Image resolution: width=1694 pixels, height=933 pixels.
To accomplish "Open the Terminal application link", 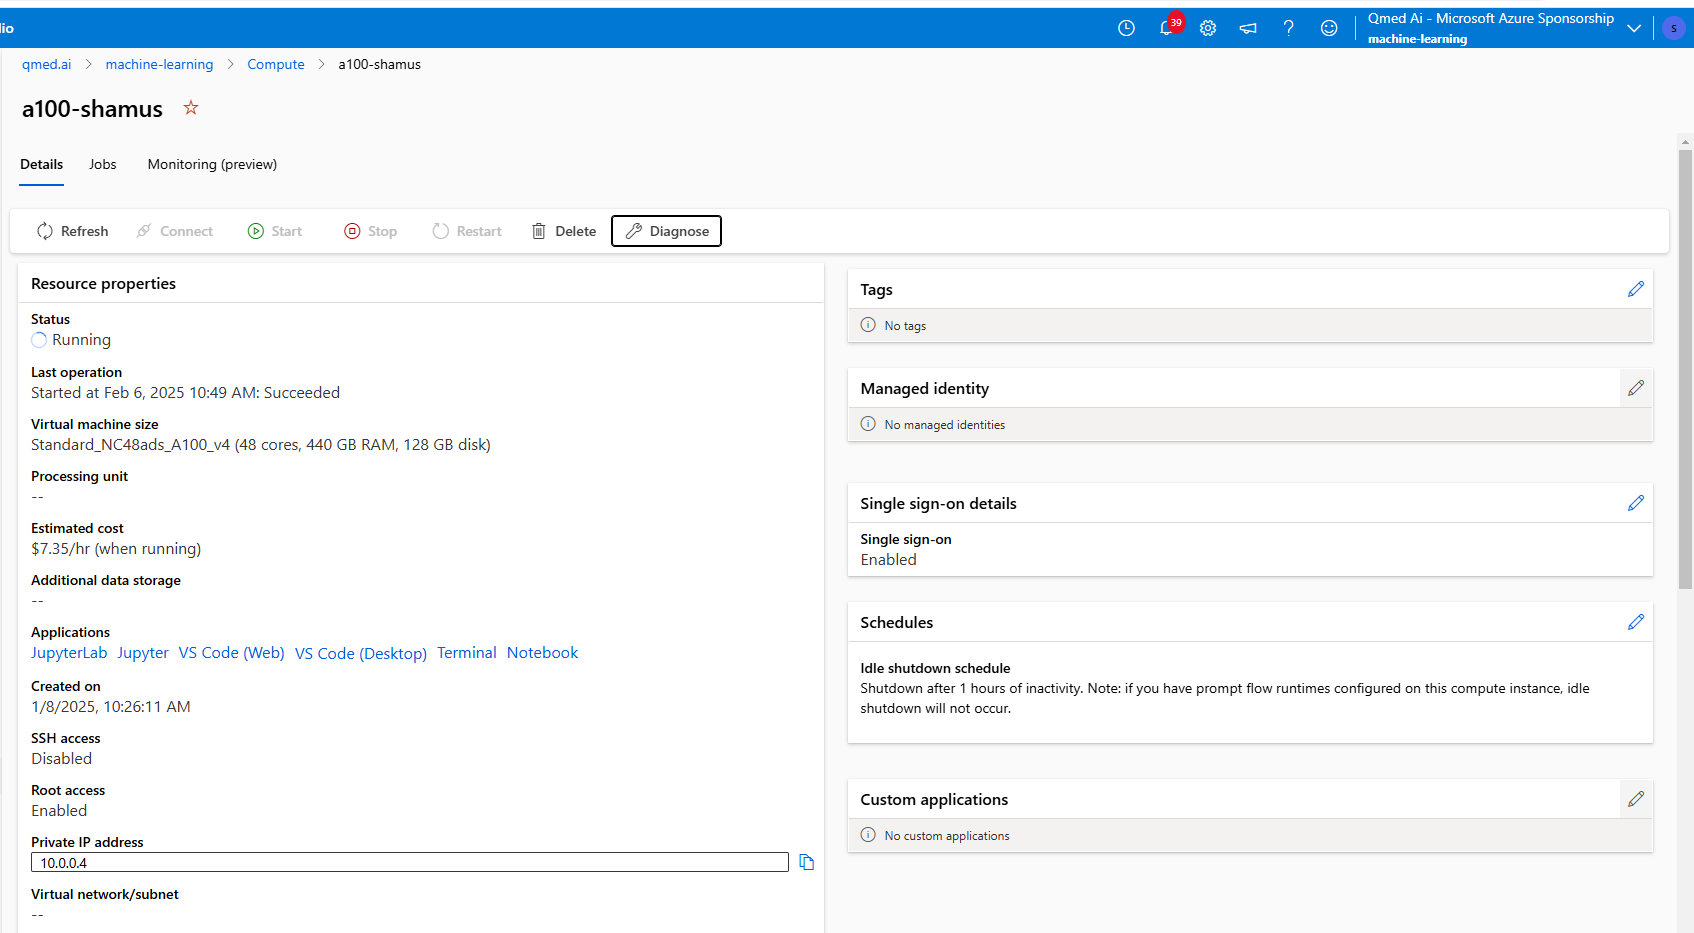I will 467,653.
